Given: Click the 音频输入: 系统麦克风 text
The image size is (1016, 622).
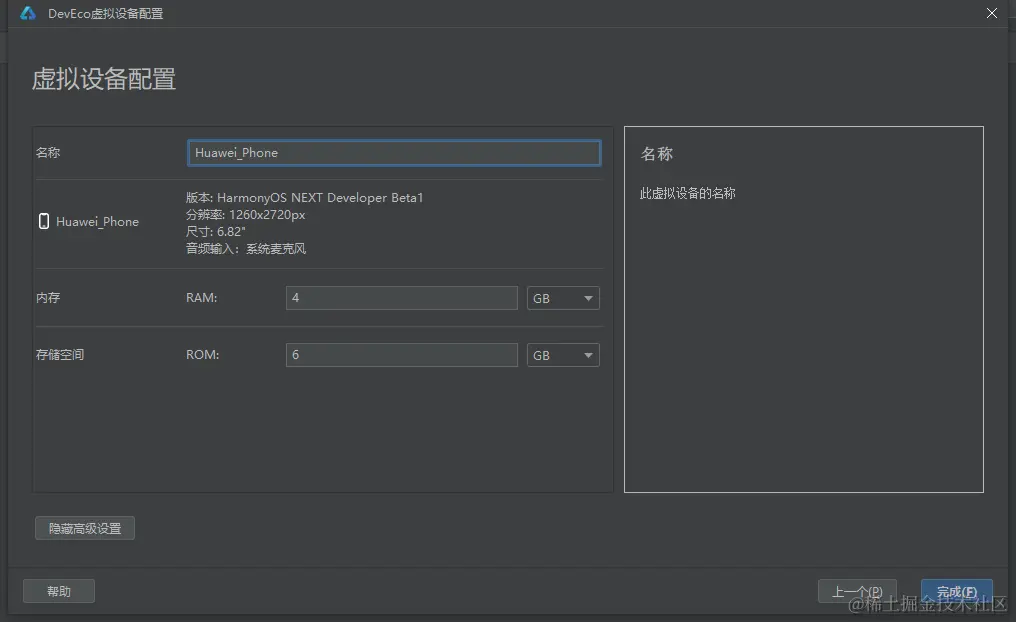Looking at the screenshot, I should click(246, 249).
